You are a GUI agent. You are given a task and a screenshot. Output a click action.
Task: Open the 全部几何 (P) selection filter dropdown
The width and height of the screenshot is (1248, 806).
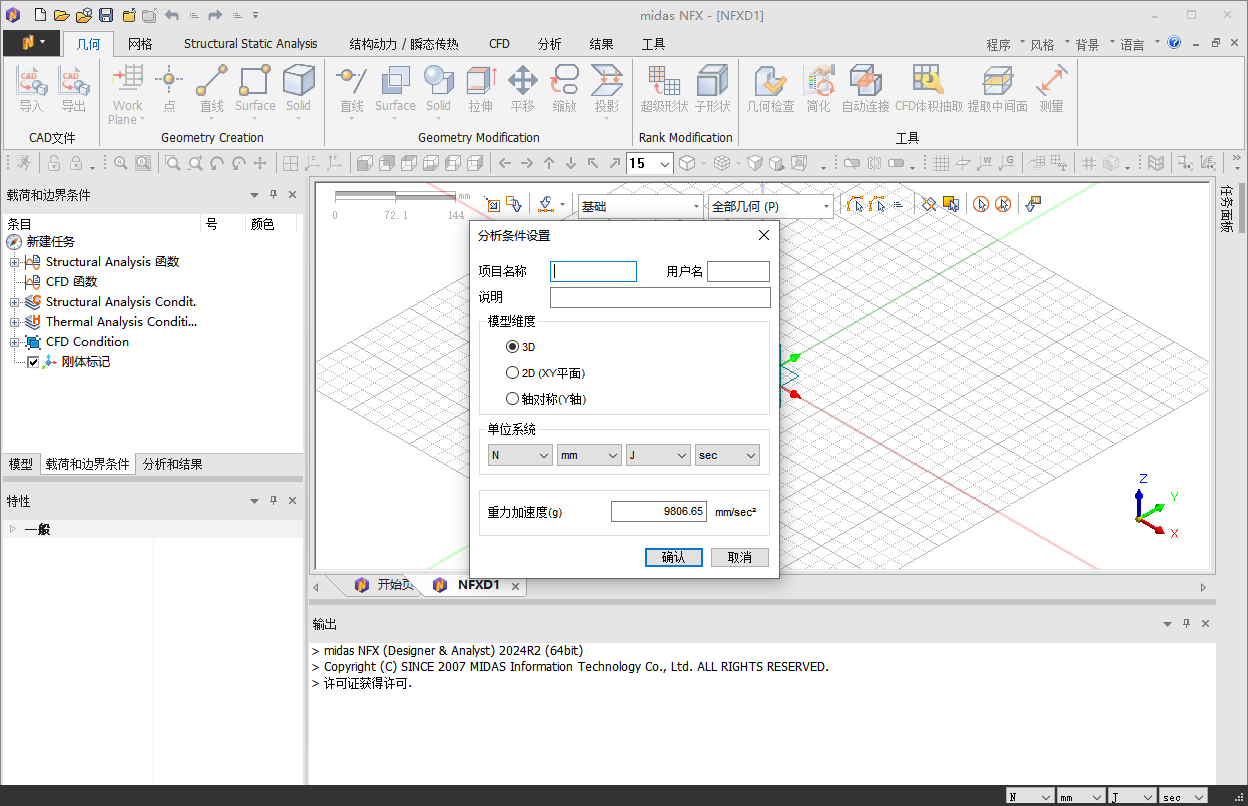tap(769, 206)
